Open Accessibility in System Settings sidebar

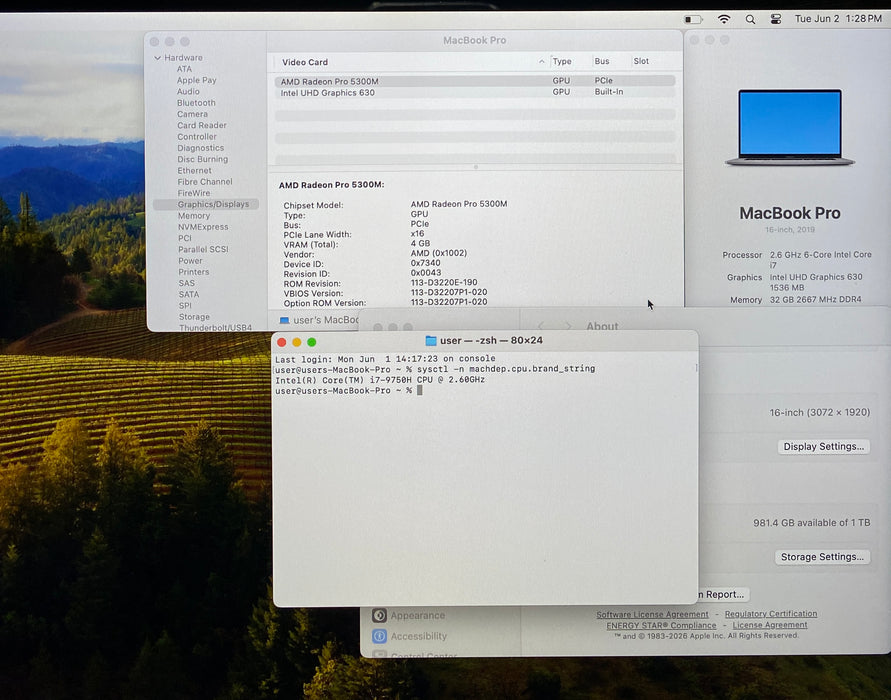tap(410, 636)
